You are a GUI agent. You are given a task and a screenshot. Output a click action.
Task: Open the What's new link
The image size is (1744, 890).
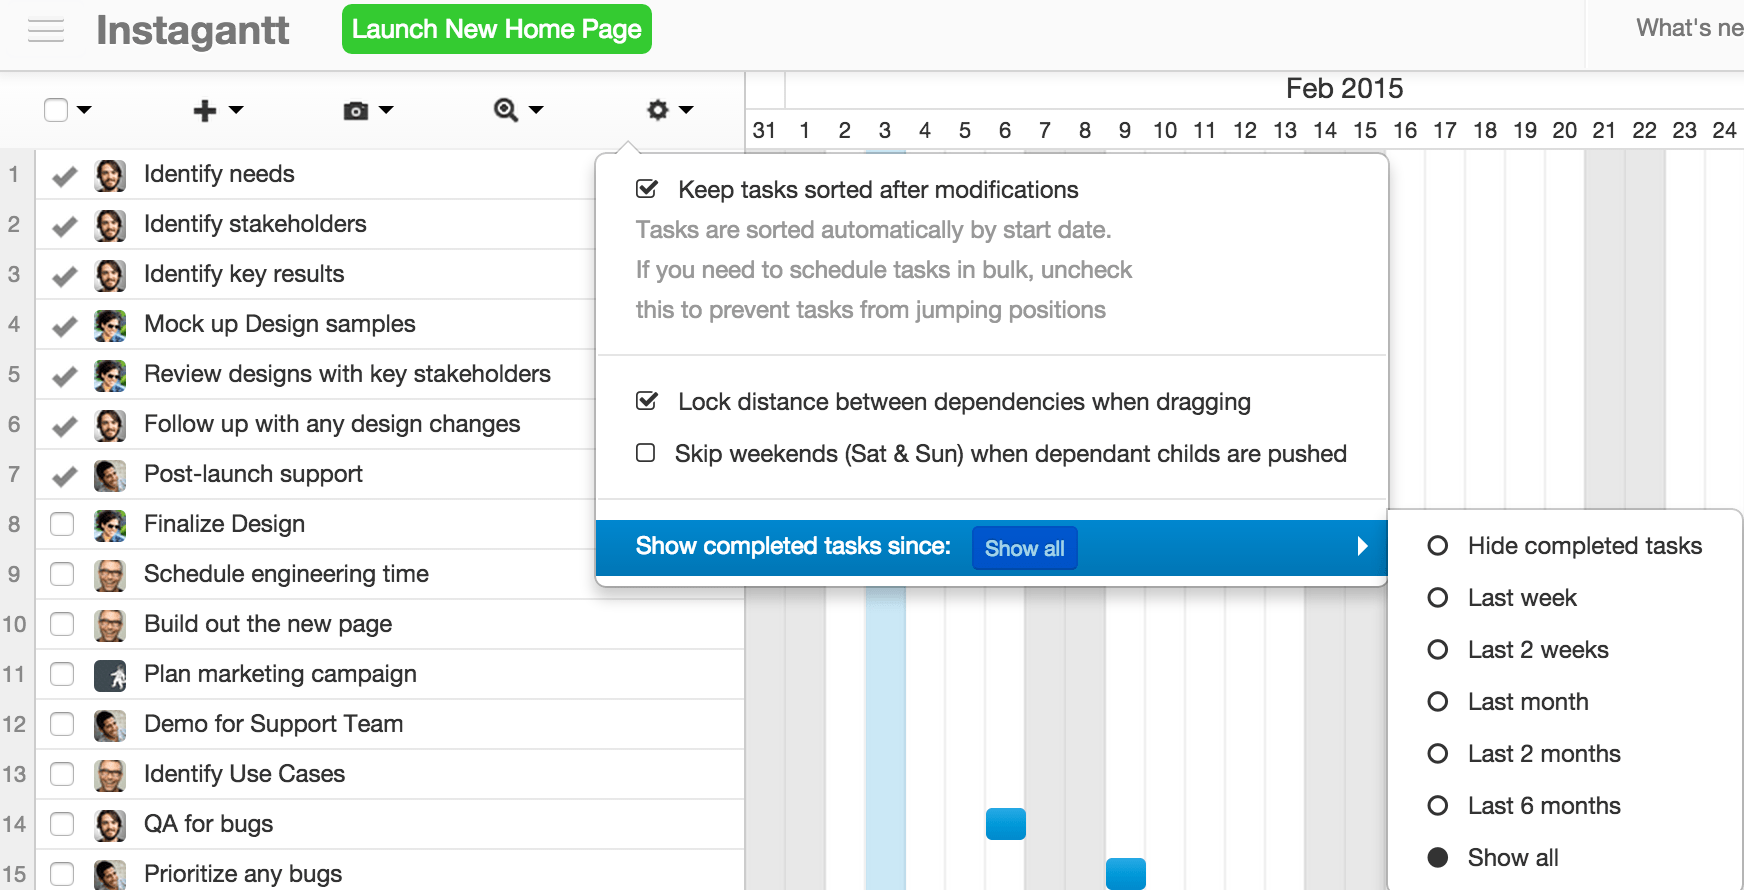(x=1689, y=28)
